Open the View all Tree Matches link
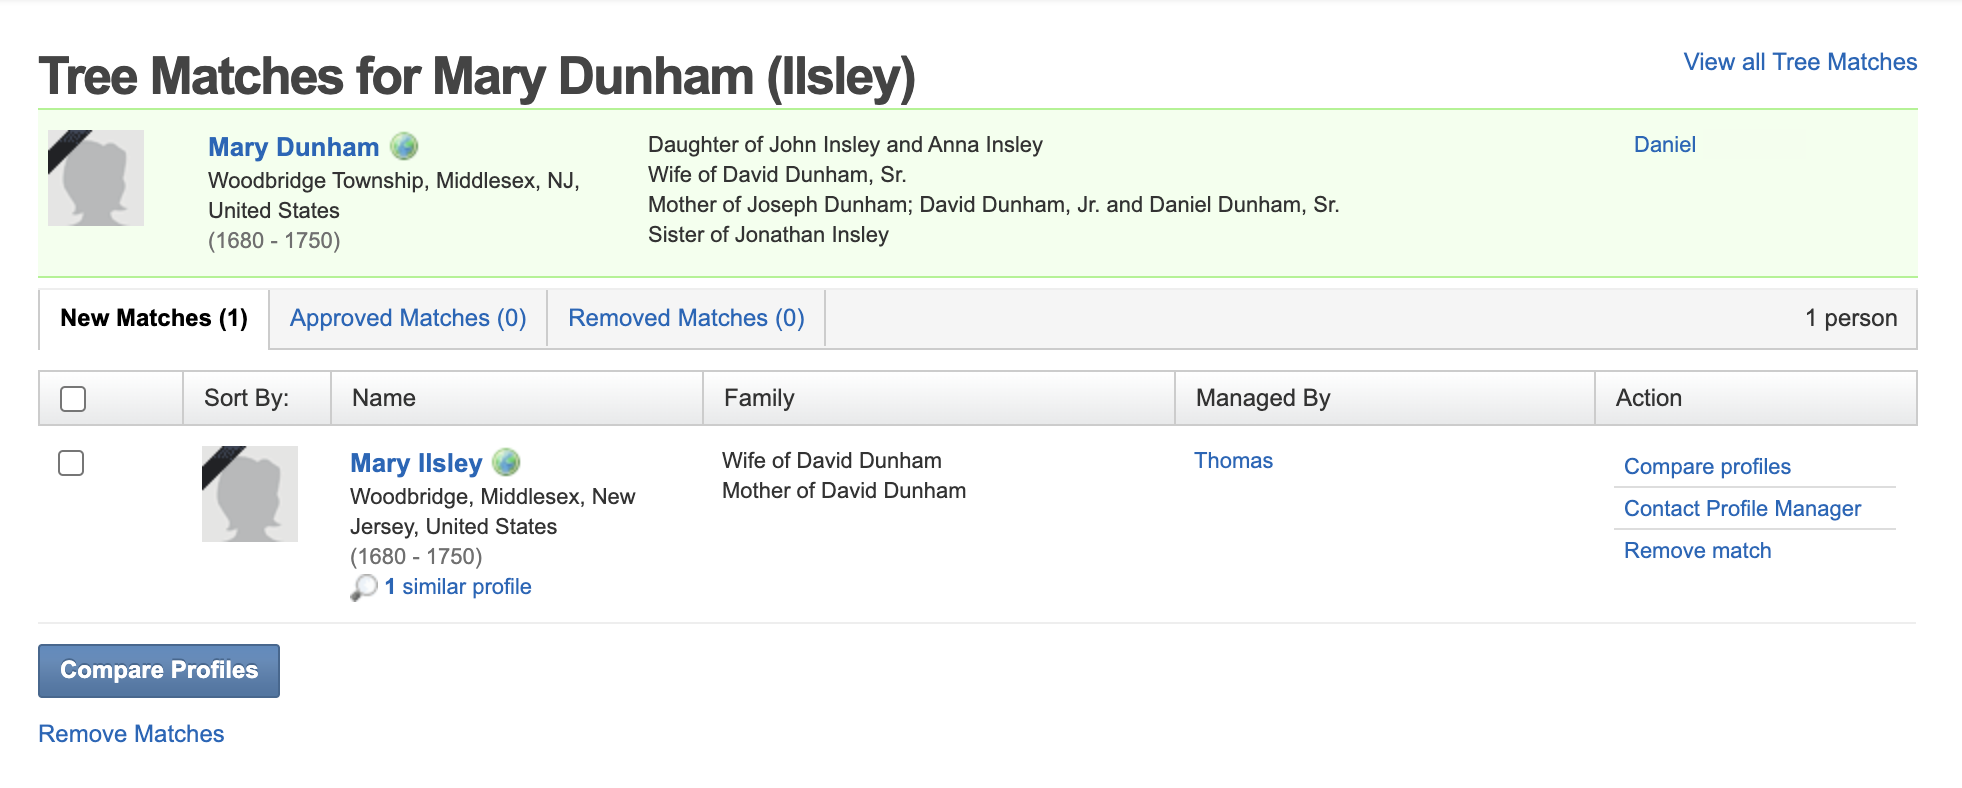Image resolution: width=1962 pixels, height=788 pixels. click(x=1800, y=62)
